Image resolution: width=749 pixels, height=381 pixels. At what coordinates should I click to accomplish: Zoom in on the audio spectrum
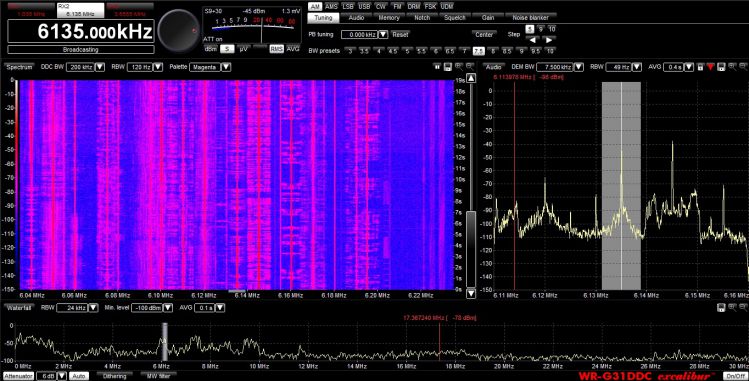click(x=733, y=67)
